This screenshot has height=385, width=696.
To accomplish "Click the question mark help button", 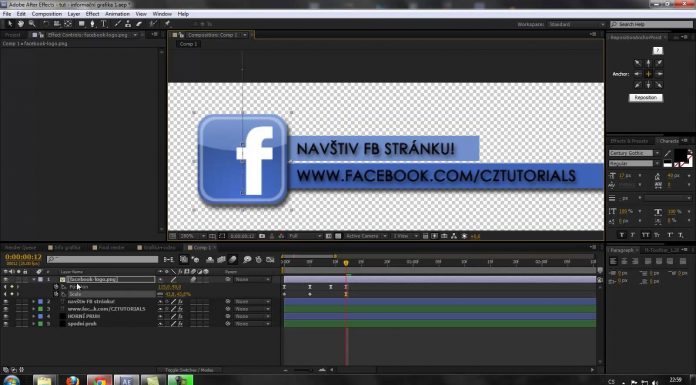I will (657, 51).
